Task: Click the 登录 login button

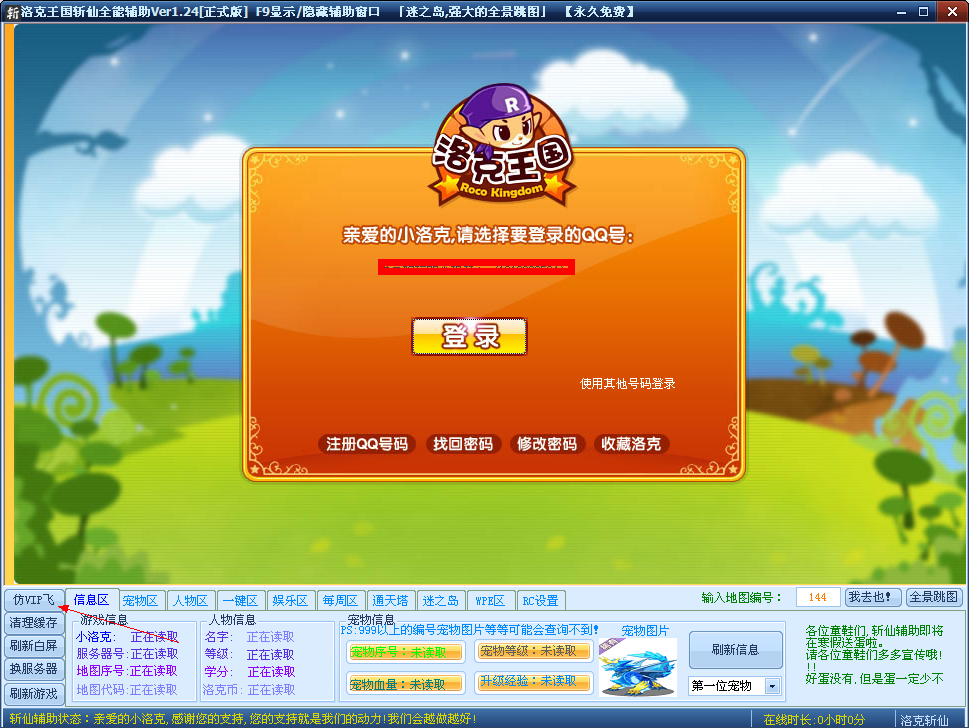Action: 469,337
